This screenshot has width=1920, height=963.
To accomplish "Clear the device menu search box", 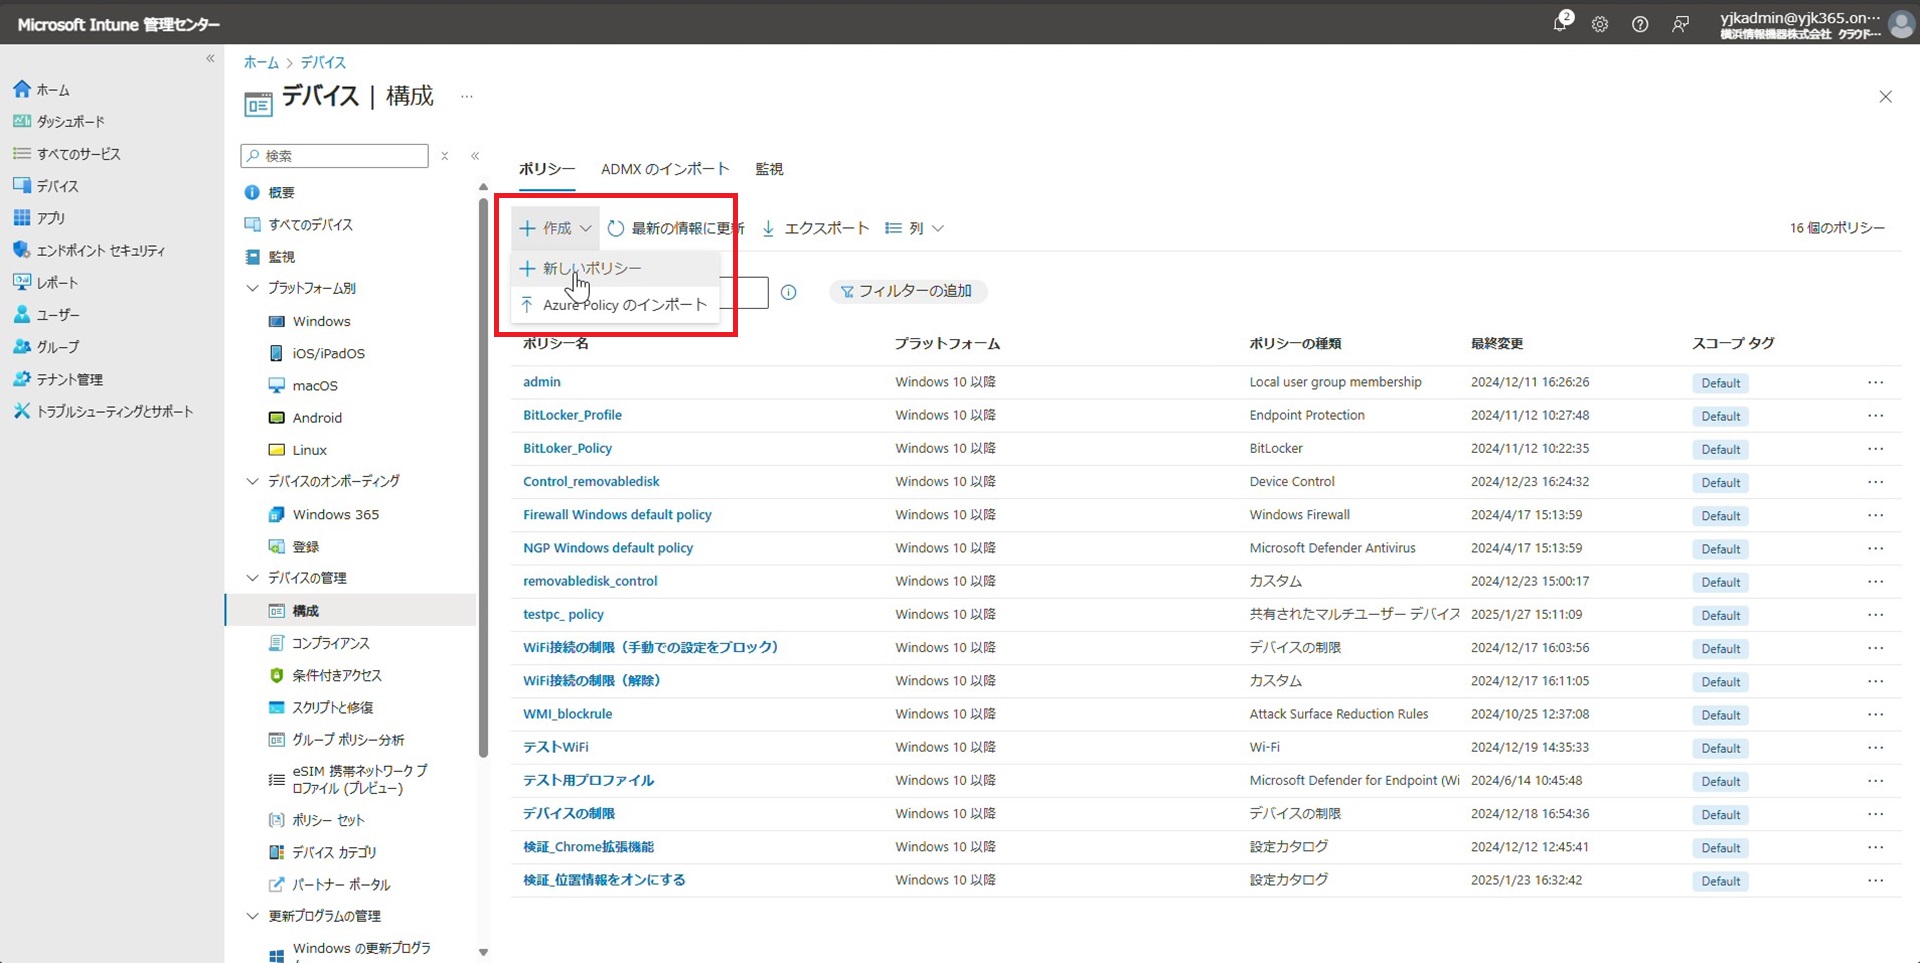I will [x=445, y=156].
